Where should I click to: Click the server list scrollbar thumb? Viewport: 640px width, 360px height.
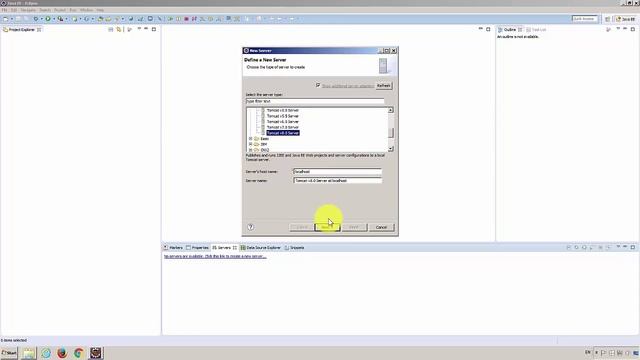pos(391,133)
